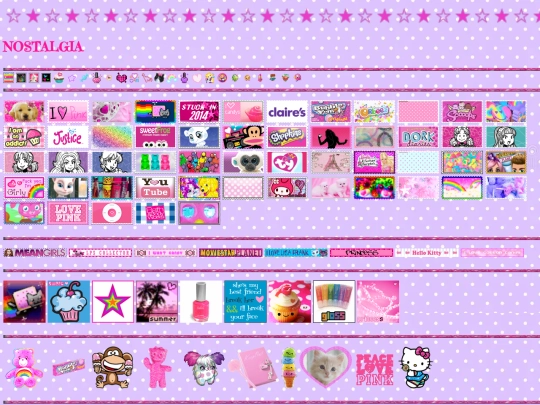Open the golden puppy stamp
The width and height of the screenshot is (540, 405).
click(24, 112)
